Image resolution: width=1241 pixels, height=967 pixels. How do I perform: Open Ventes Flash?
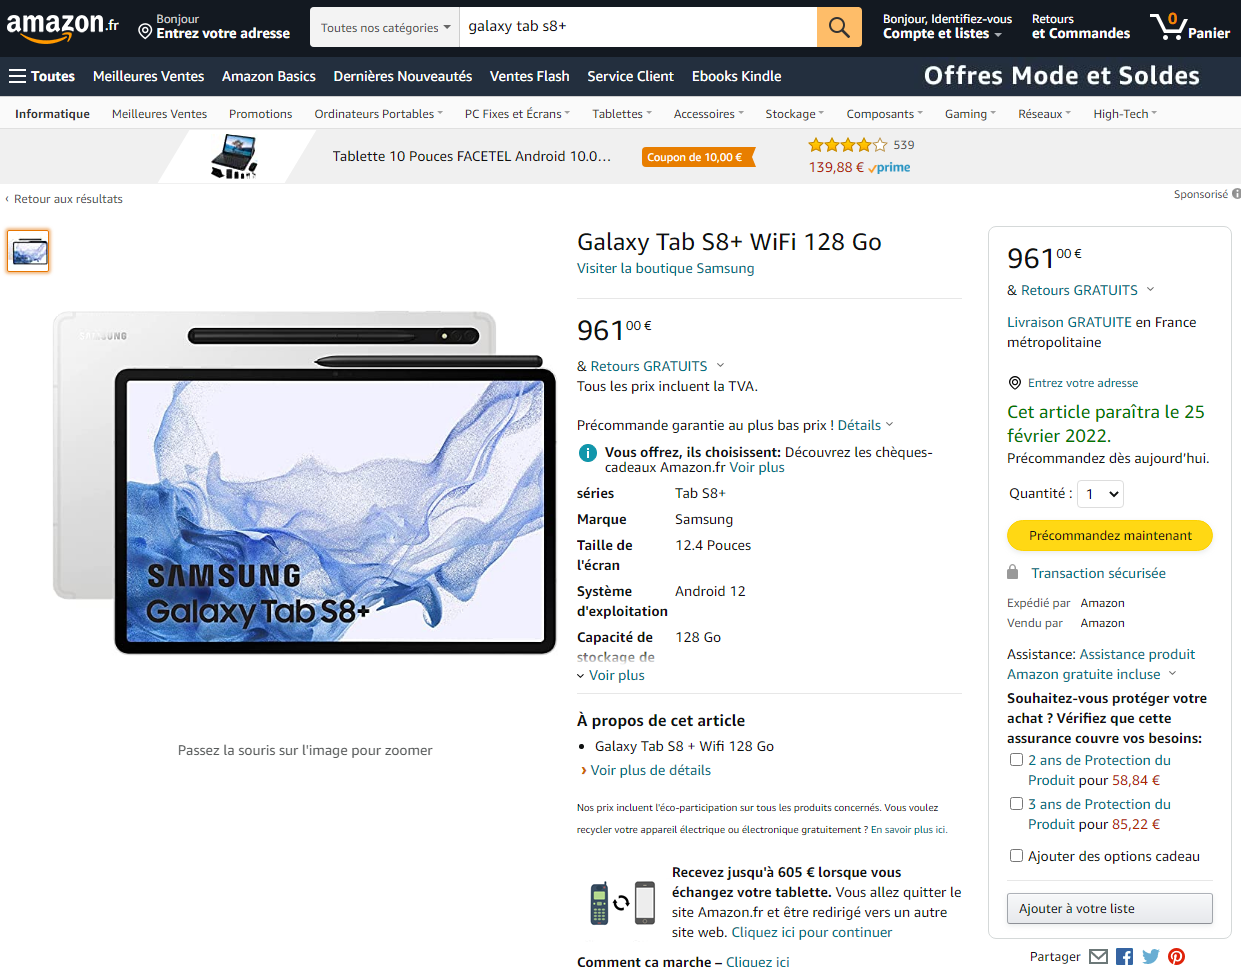pyautogui.click(x=530, y=76)
